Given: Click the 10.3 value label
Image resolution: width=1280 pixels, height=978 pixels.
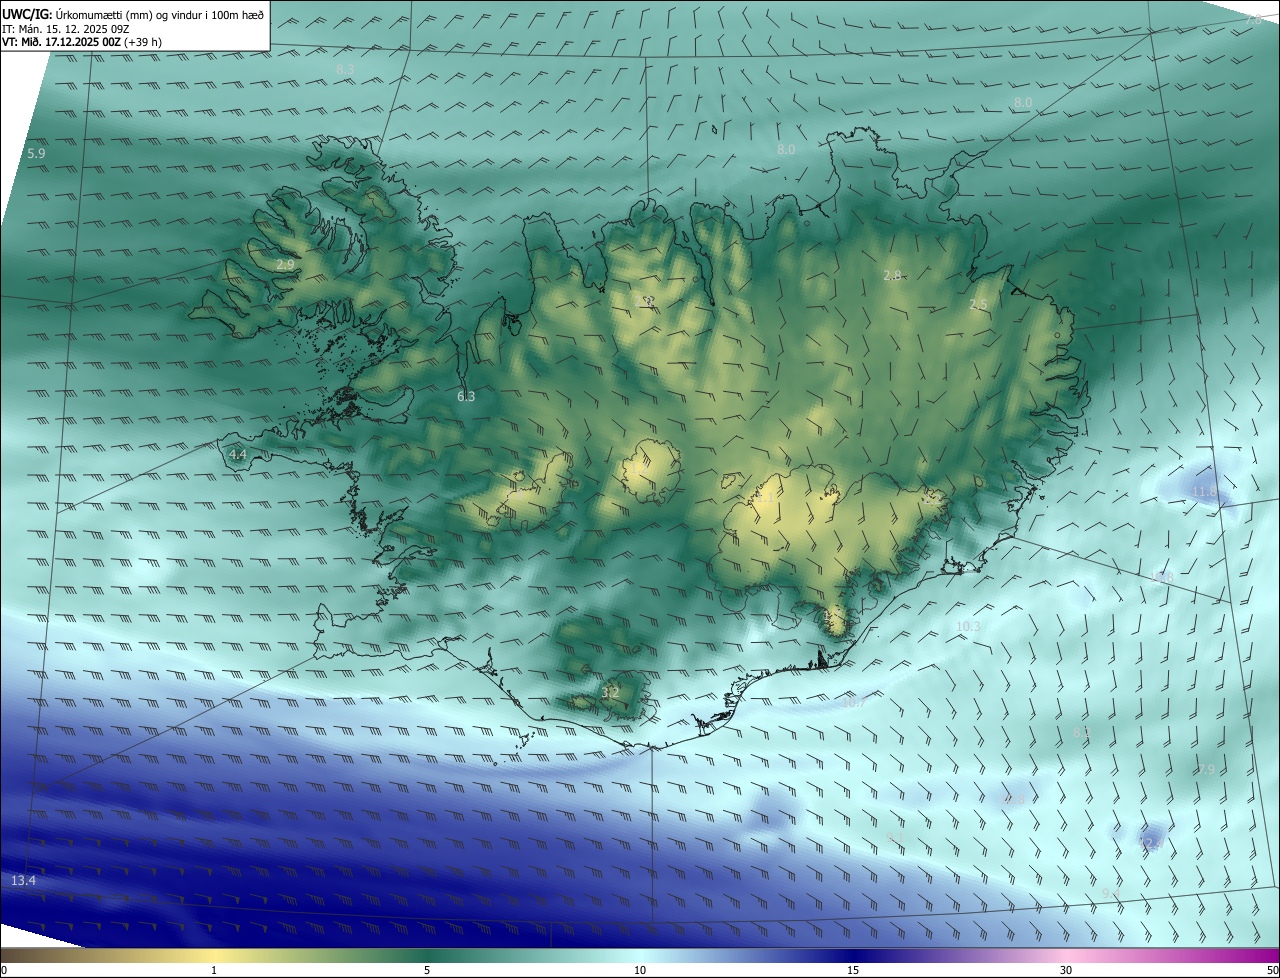Looking at the screenshot, I should 968,626.
